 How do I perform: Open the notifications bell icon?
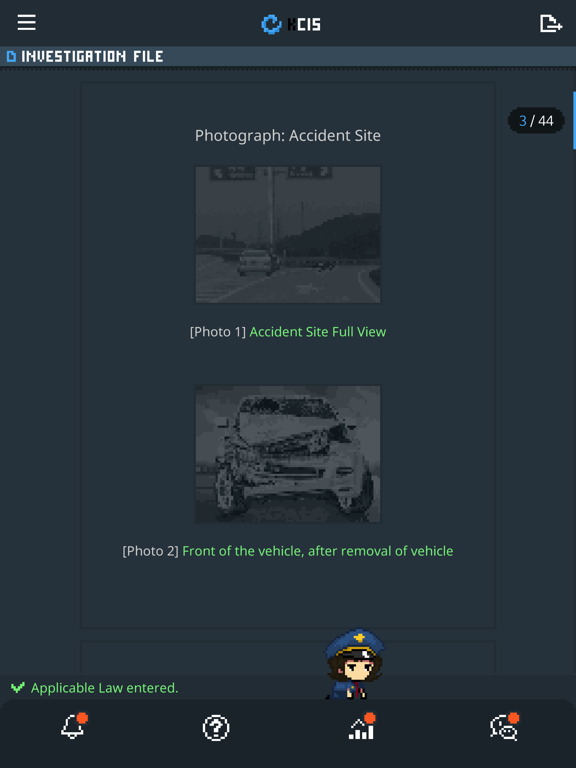tap(73, 726)
